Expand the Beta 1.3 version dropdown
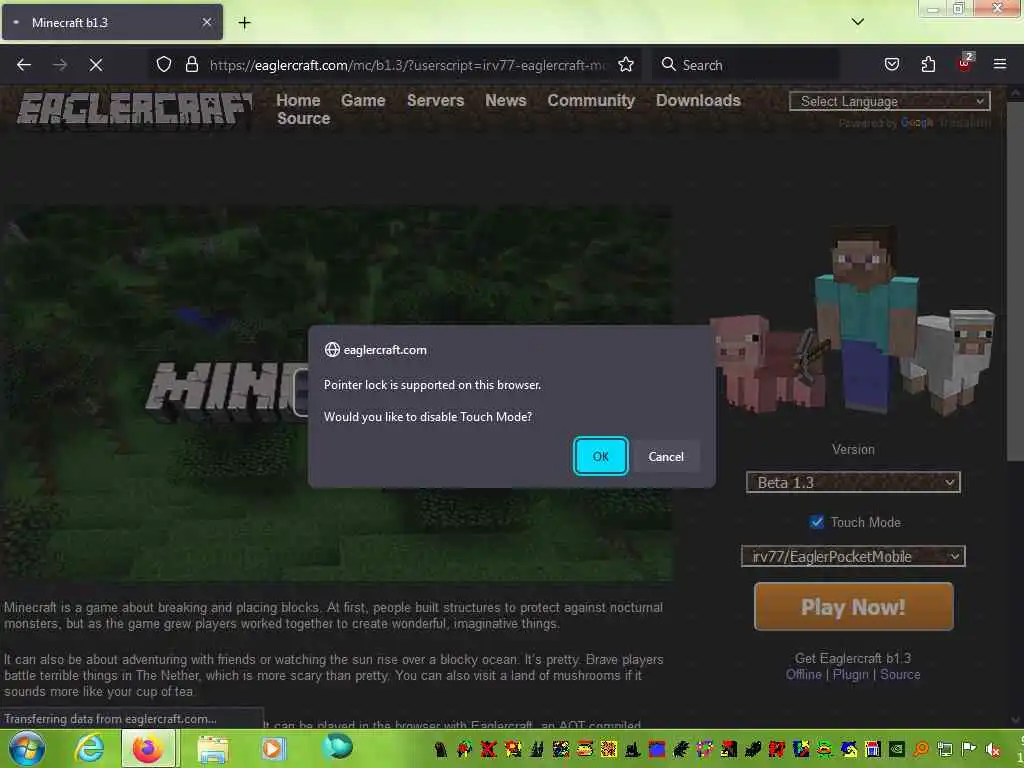The width and height of the screenshot is (1024, 768). [x=853, y=482]
